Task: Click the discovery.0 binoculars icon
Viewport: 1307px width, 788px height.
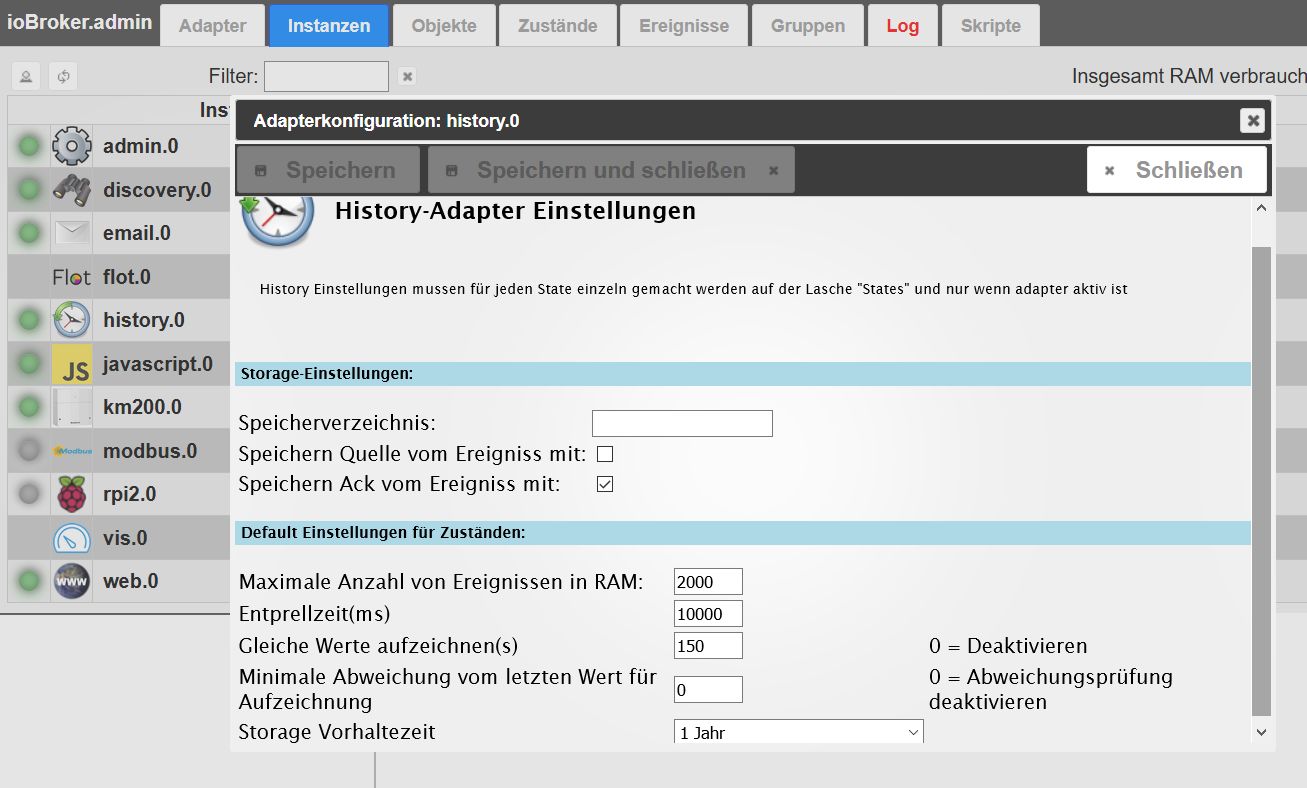Action: (x=71, y=190)
